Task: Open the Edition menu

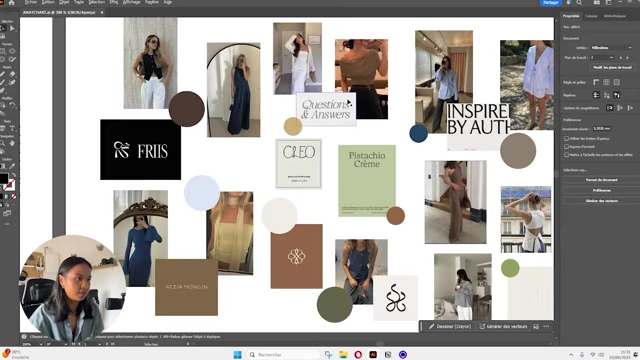Action: [x=48, y=2]
